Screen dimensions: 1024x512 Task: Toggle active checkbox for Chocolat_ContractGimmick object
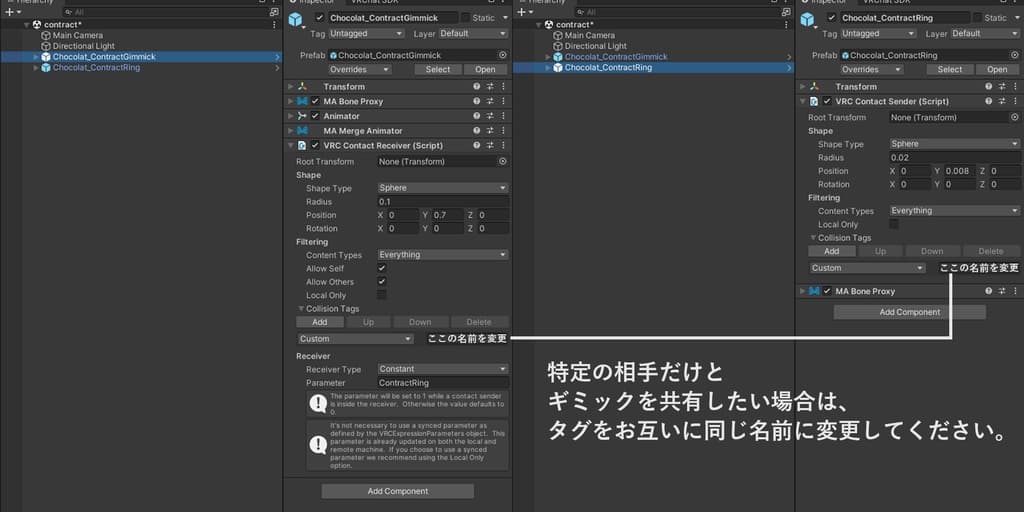click(x=319, y=18)
